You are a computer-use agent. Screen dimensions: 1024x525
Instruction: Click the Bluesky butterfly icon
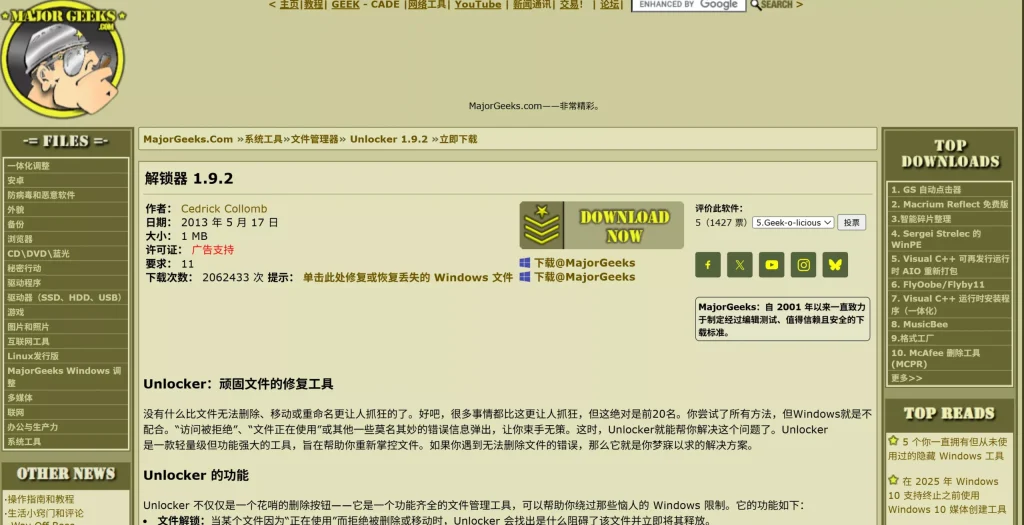pos(835,265)
